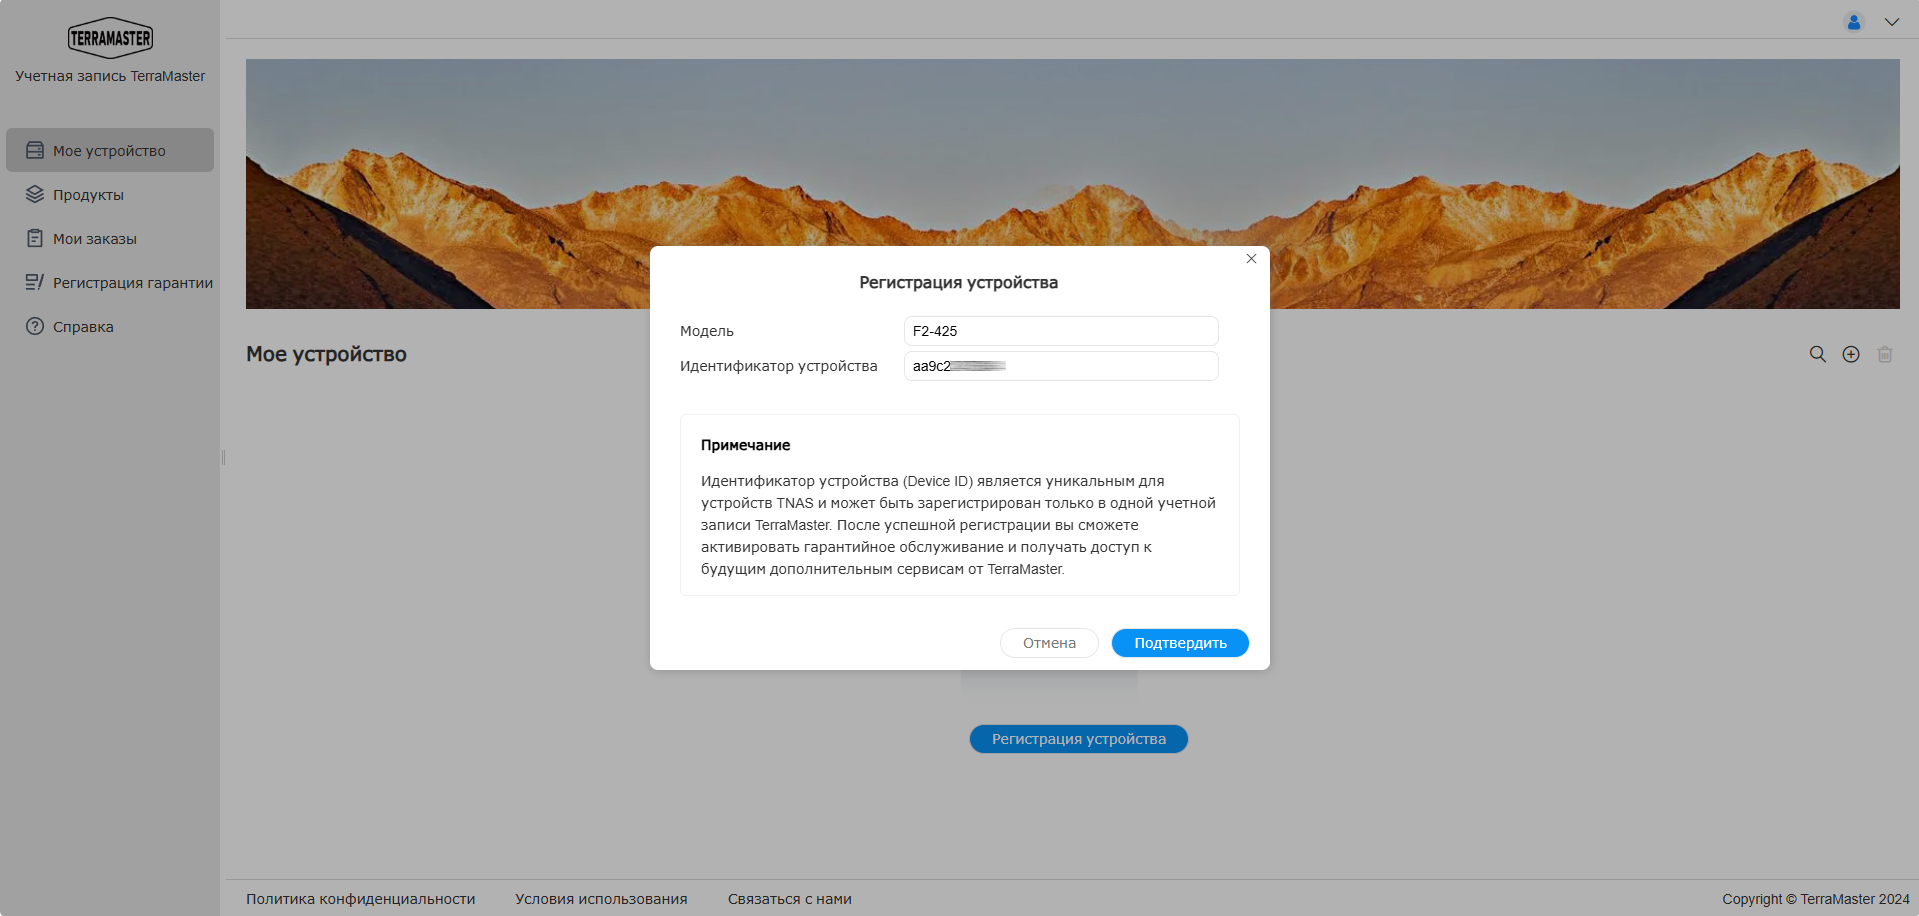This screenshot has height=916, width=1919.
Task: Click the delete trash icon
Action: [1885, 354]
